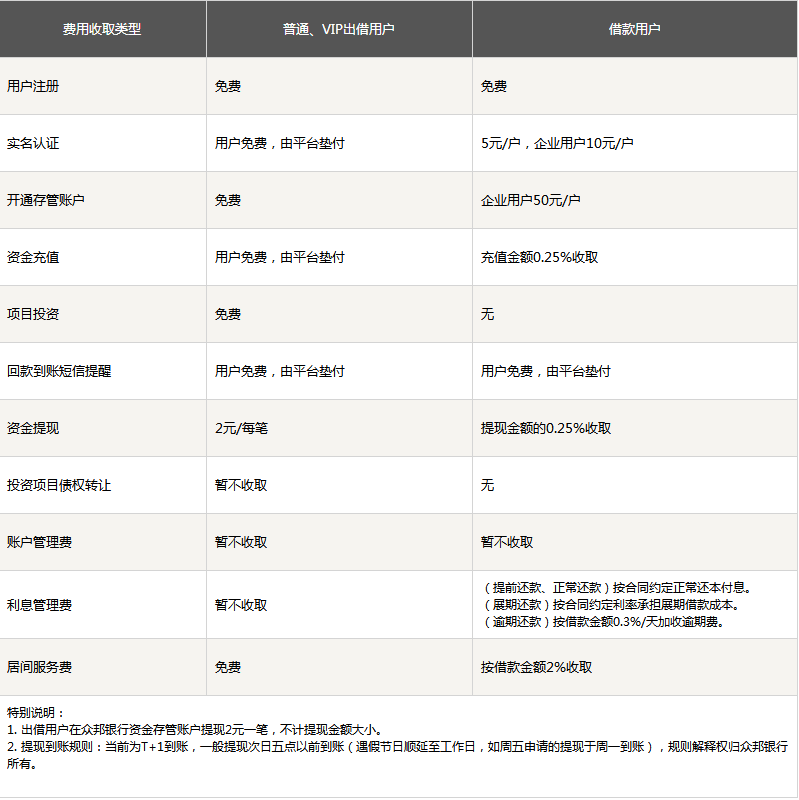799x800 pixels.
Task: Select the 居间服务费 row label
Action: (x=40, y=667)
